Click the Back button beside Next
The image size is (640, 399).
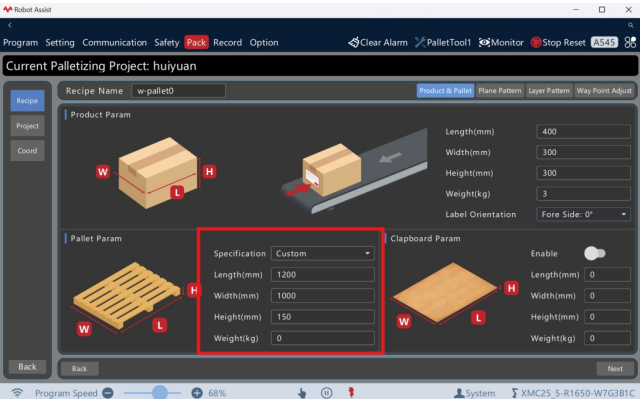[x=80, y=368]
